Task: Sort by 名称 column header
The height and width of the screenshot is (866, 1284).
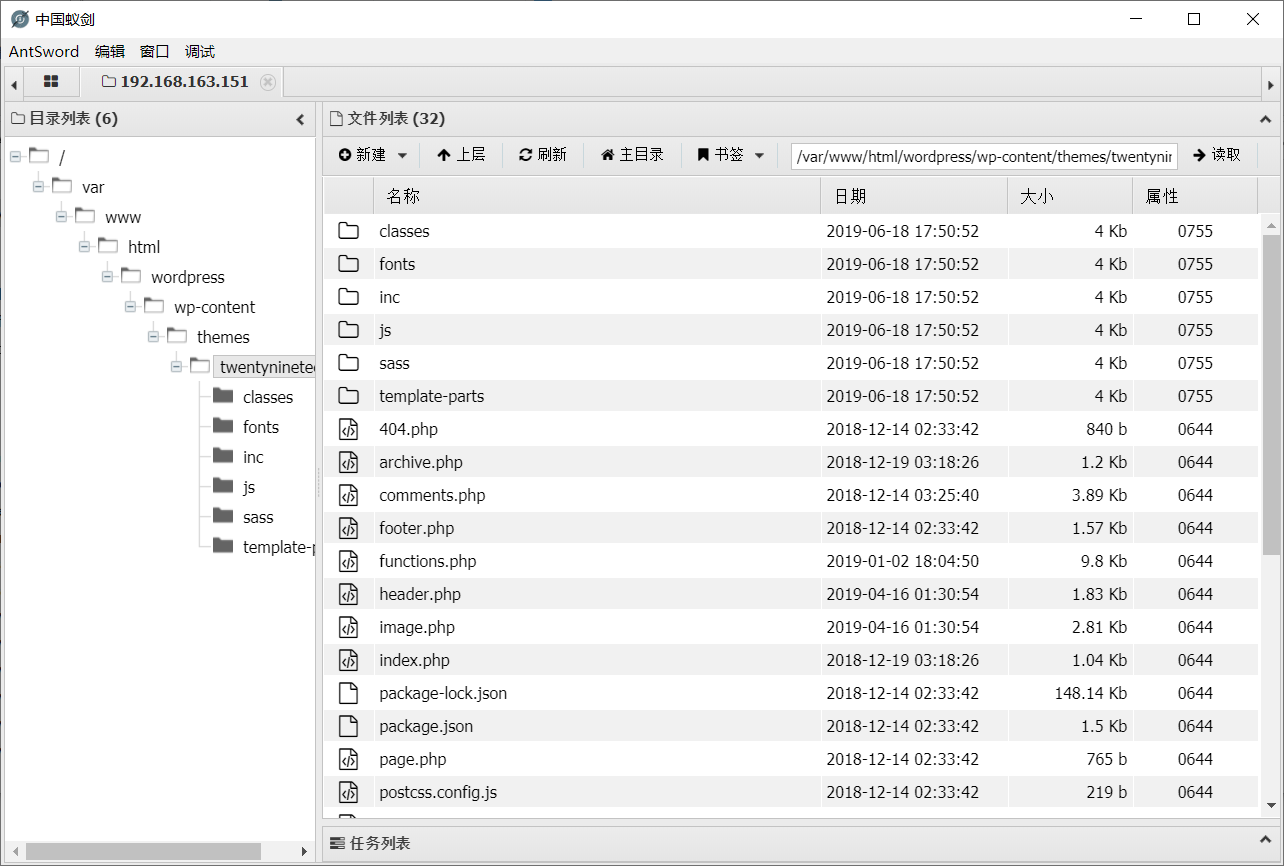Action: click(597, 197)
